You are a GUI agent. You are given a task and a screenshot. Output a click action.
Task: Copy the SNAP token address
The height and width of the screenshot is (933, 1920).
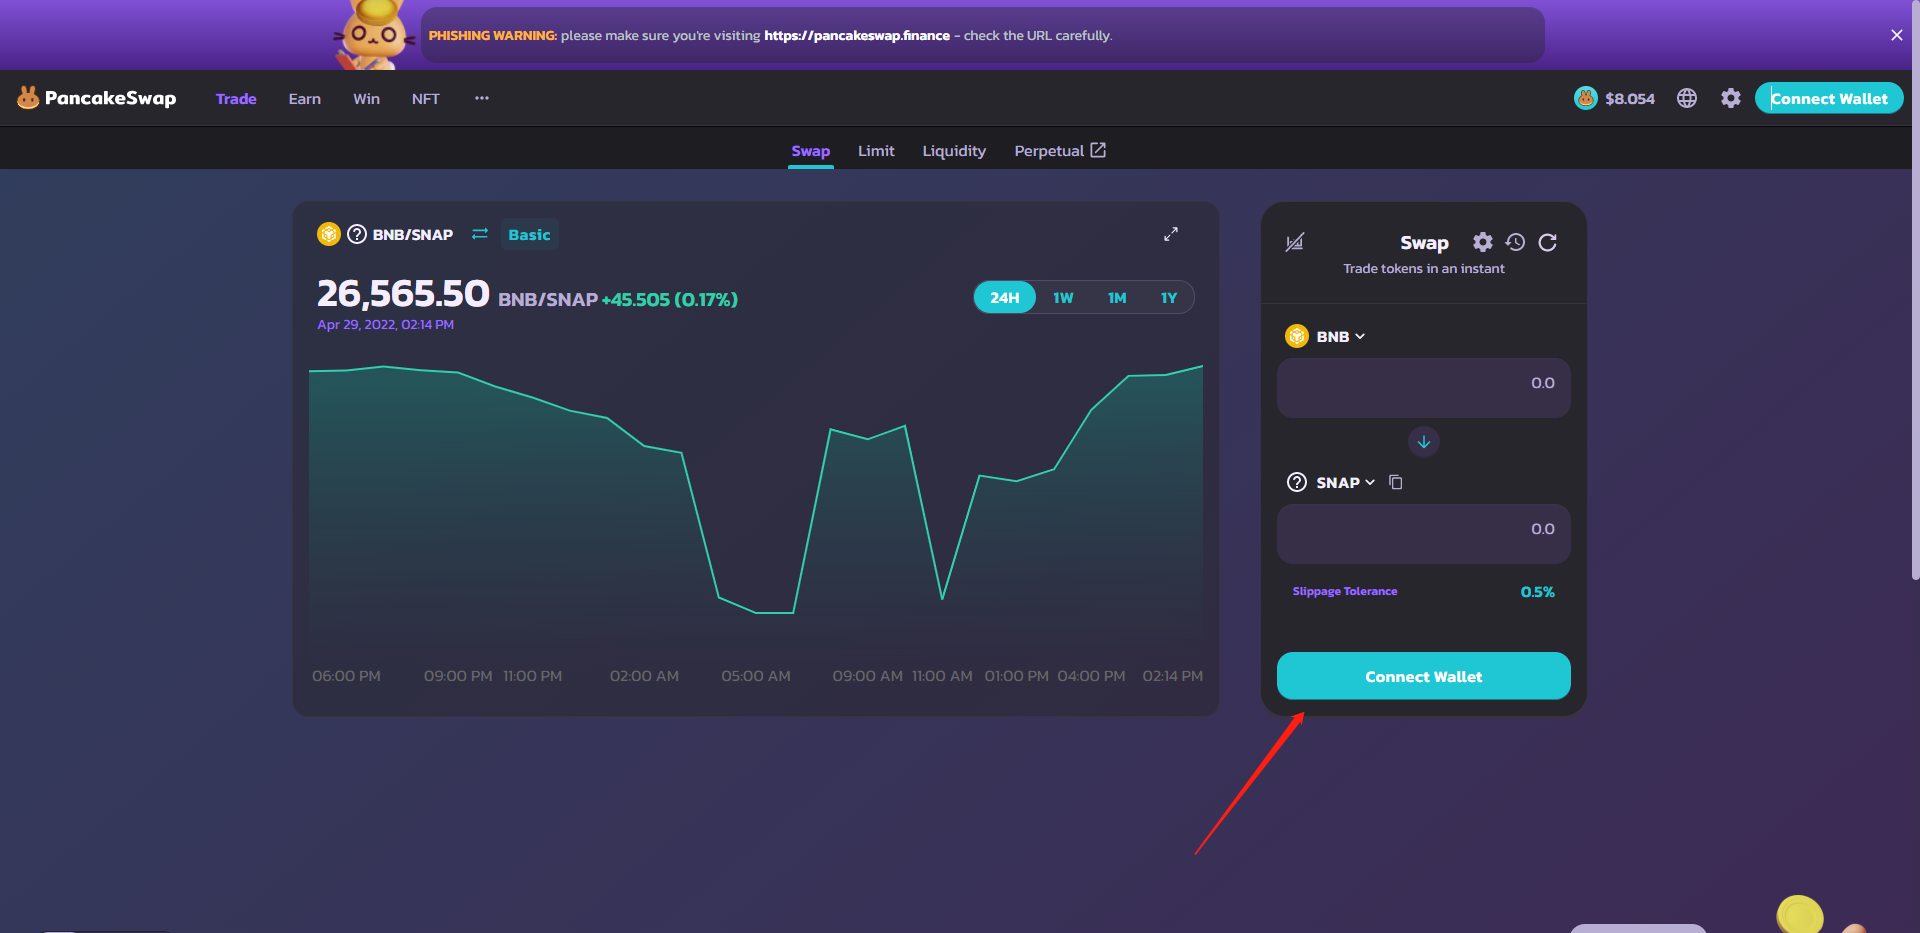tap(1396, 482)
